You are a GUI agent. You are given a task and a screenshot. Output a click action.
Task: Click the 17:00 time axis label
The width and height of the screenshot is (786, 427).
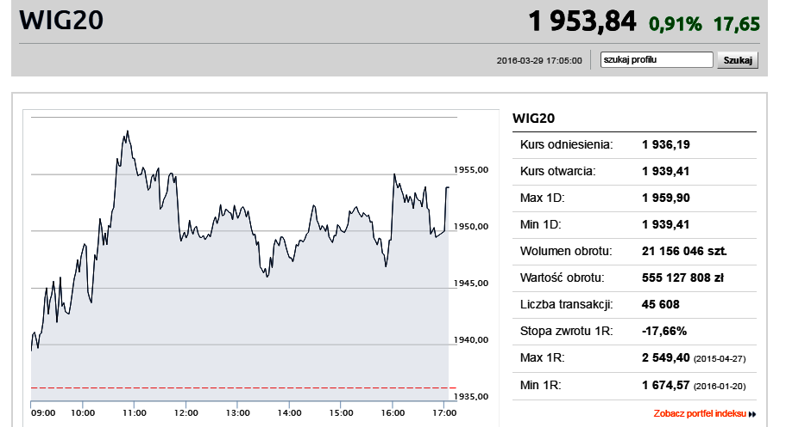click(444, 413)
